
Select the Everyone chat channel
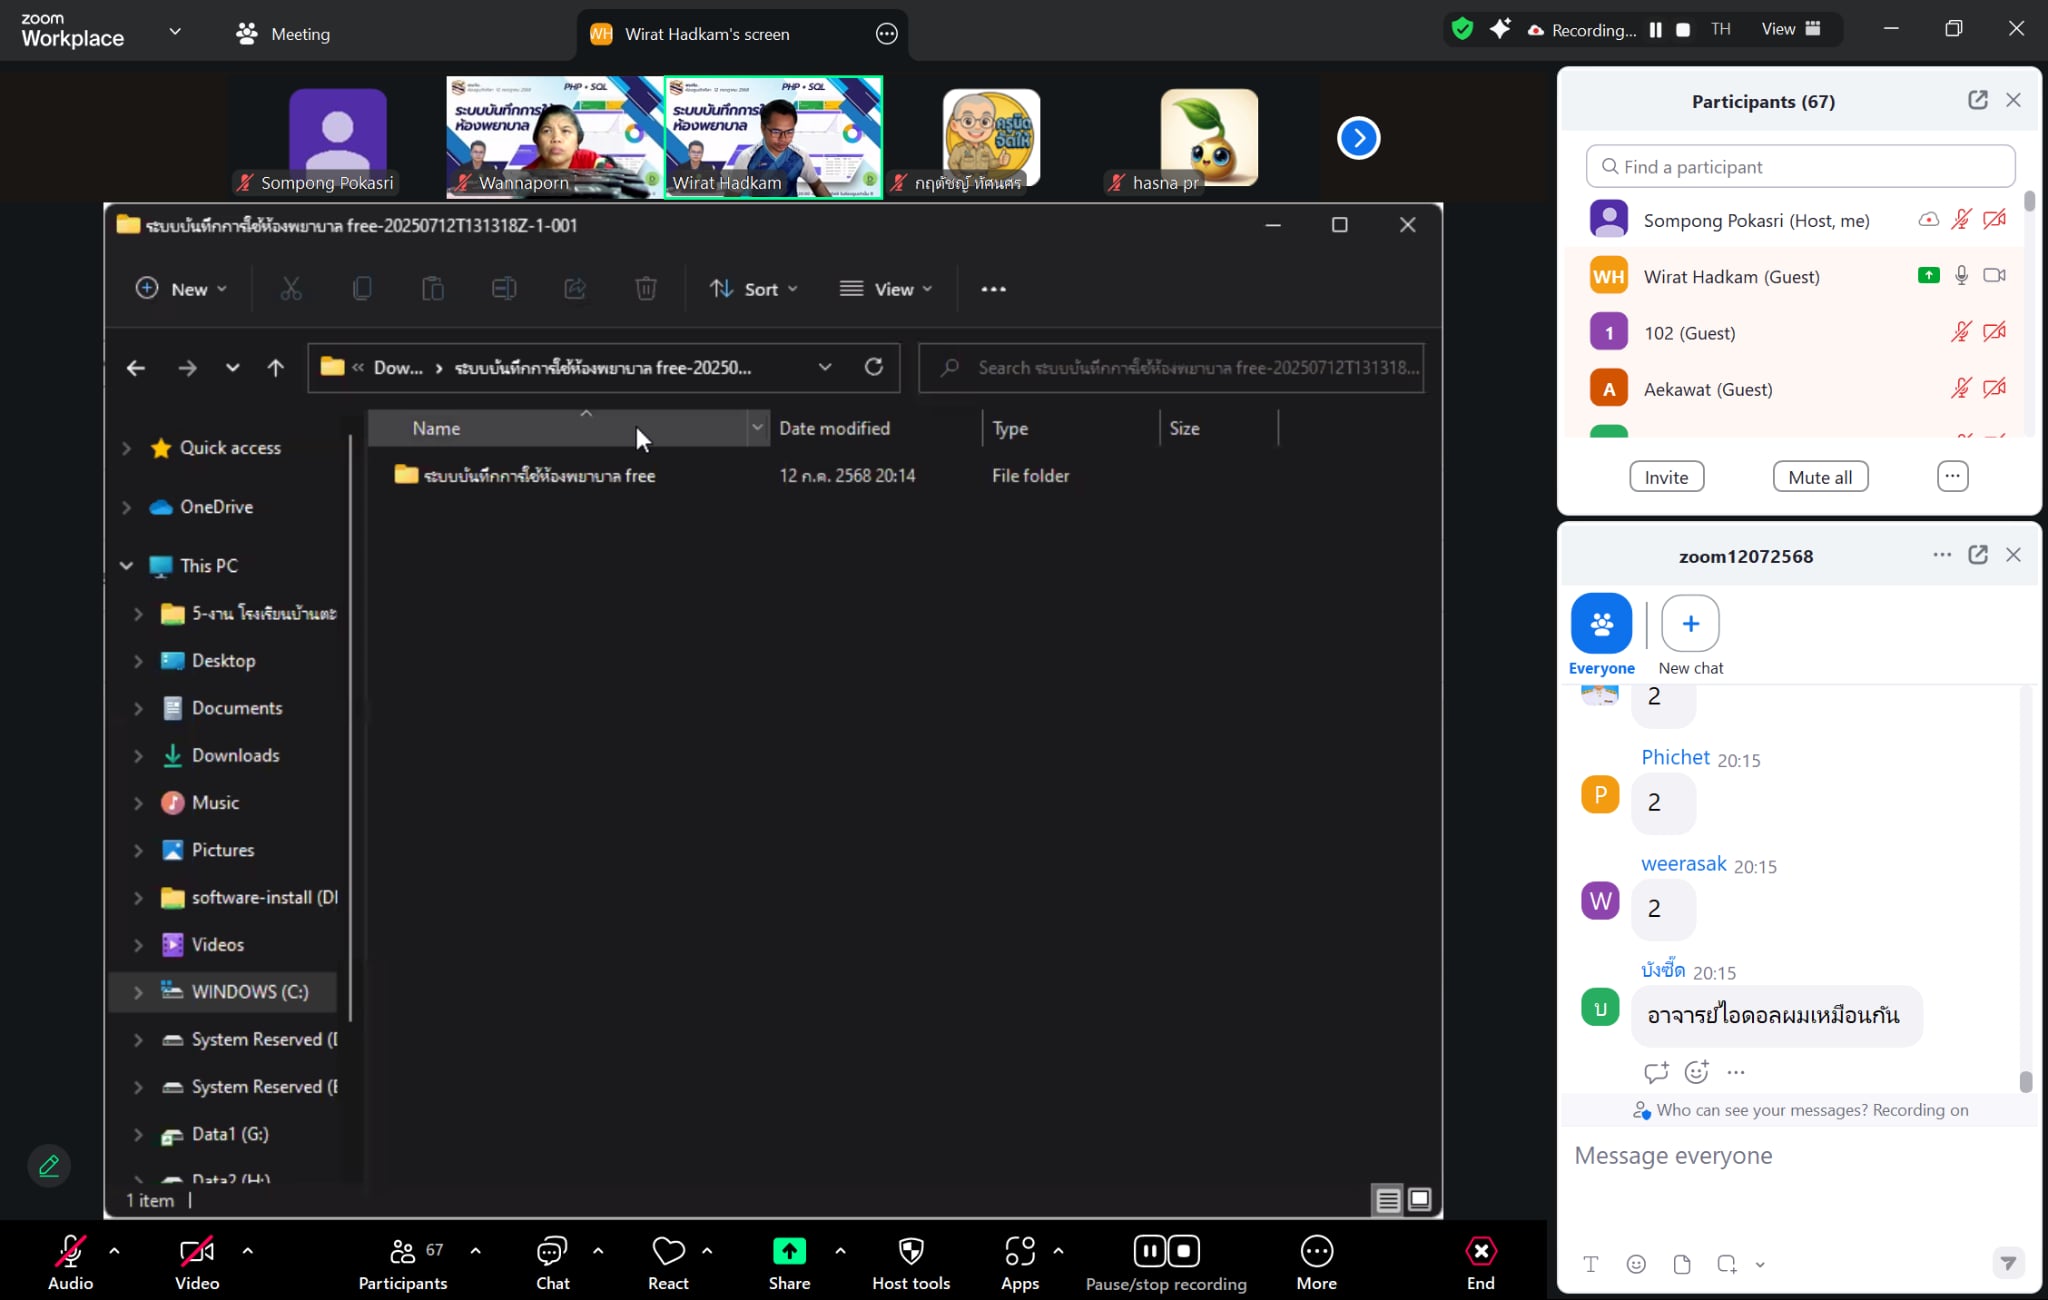pos(1601,624)
